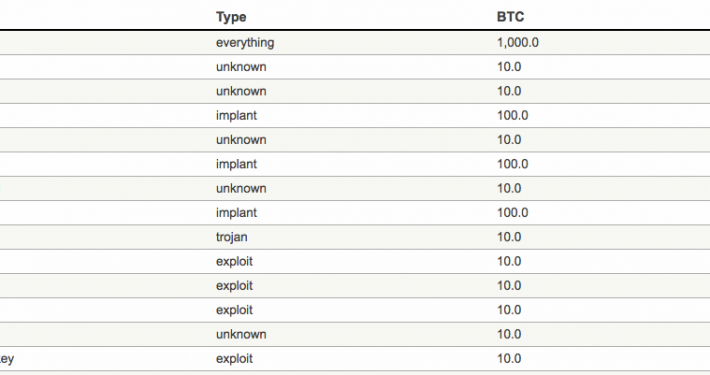
Task: Select the "trojan" type cell
Action: (231, 238)
